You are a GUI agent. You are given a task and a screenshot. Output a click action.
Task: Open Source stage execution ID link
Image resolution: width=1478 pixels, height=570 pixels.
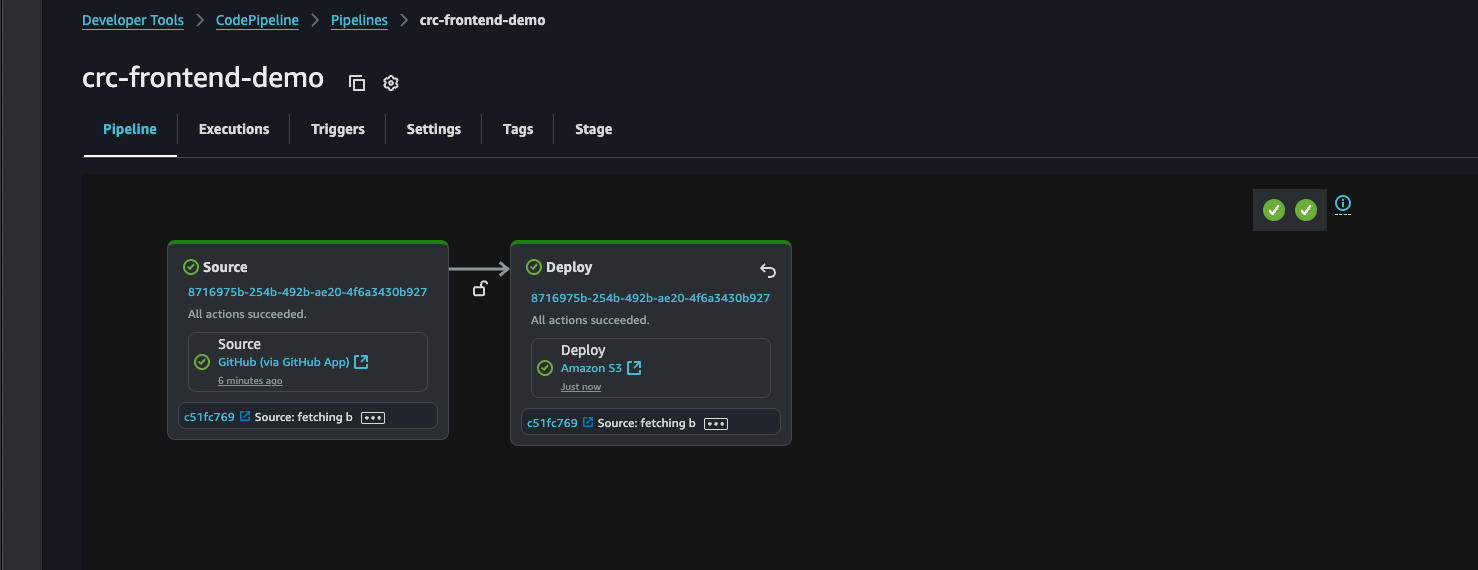[x=307, y=292]
